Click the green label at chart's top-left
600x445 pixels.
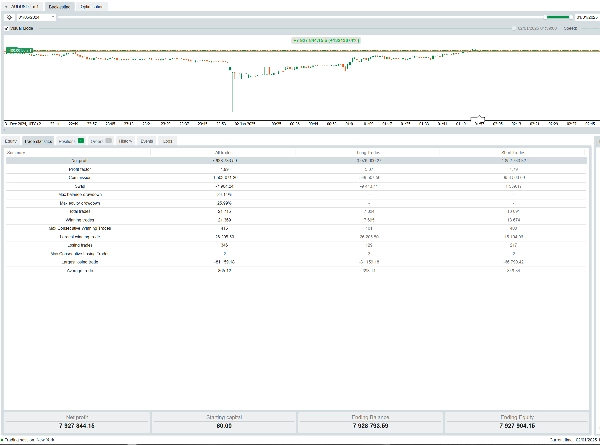(15, 49)
